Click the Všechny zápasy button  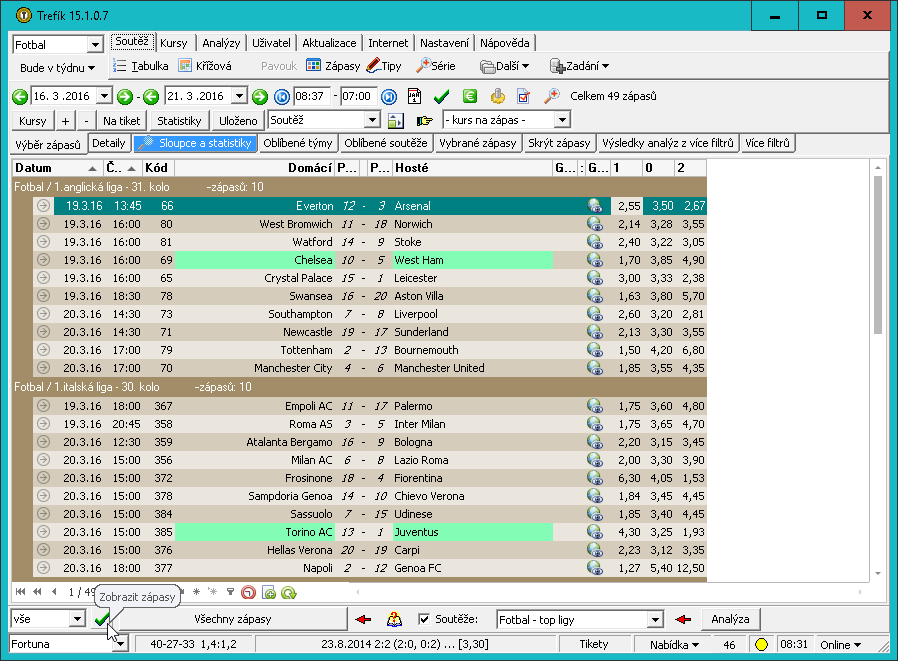tap(233, 619)
